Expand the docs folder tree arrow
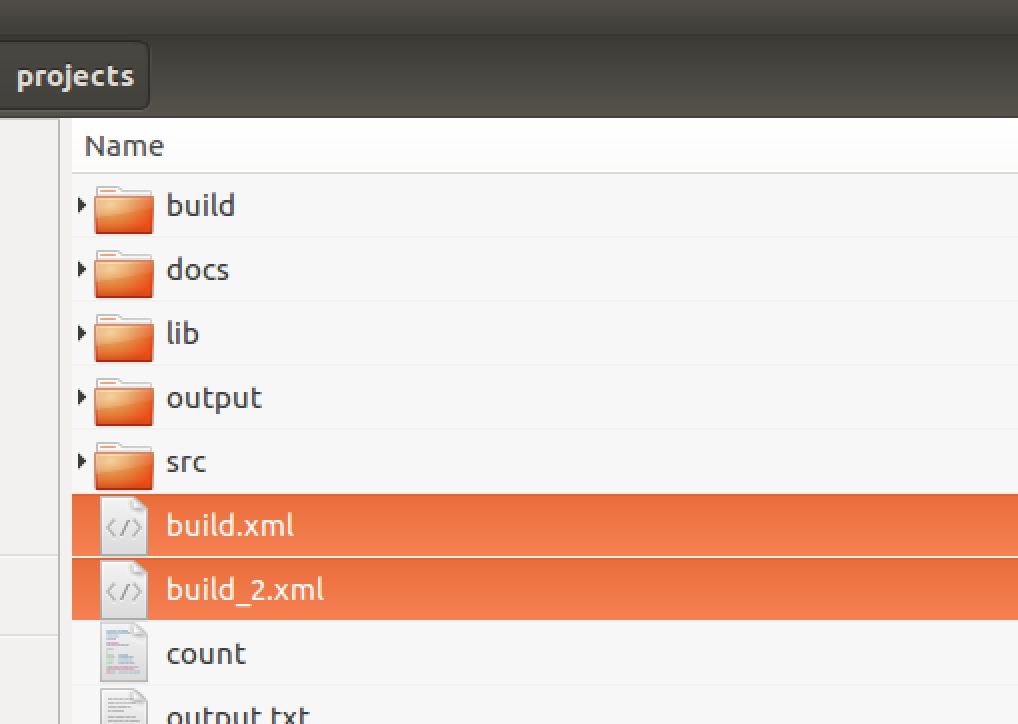Image resolution: width=1018 pixels, height=724 pixels. point(81,269)
